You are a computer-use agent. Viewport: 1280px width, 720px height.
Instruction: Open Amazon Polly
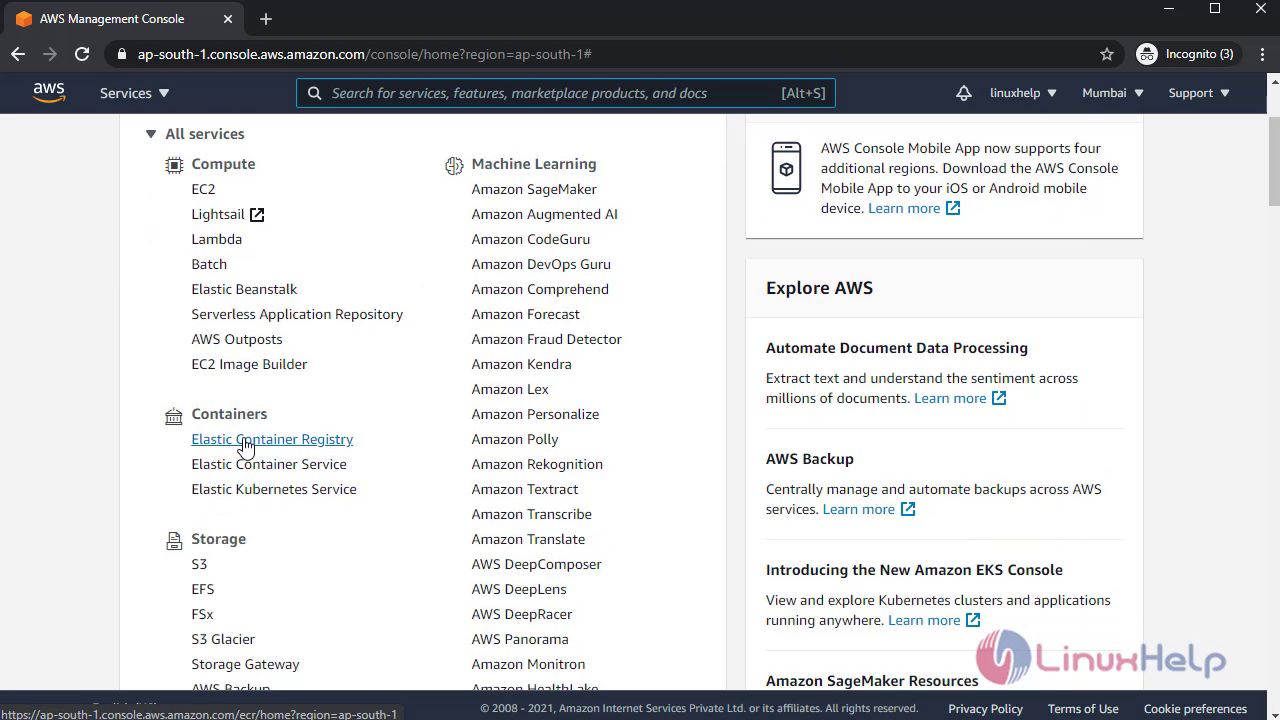515,439
